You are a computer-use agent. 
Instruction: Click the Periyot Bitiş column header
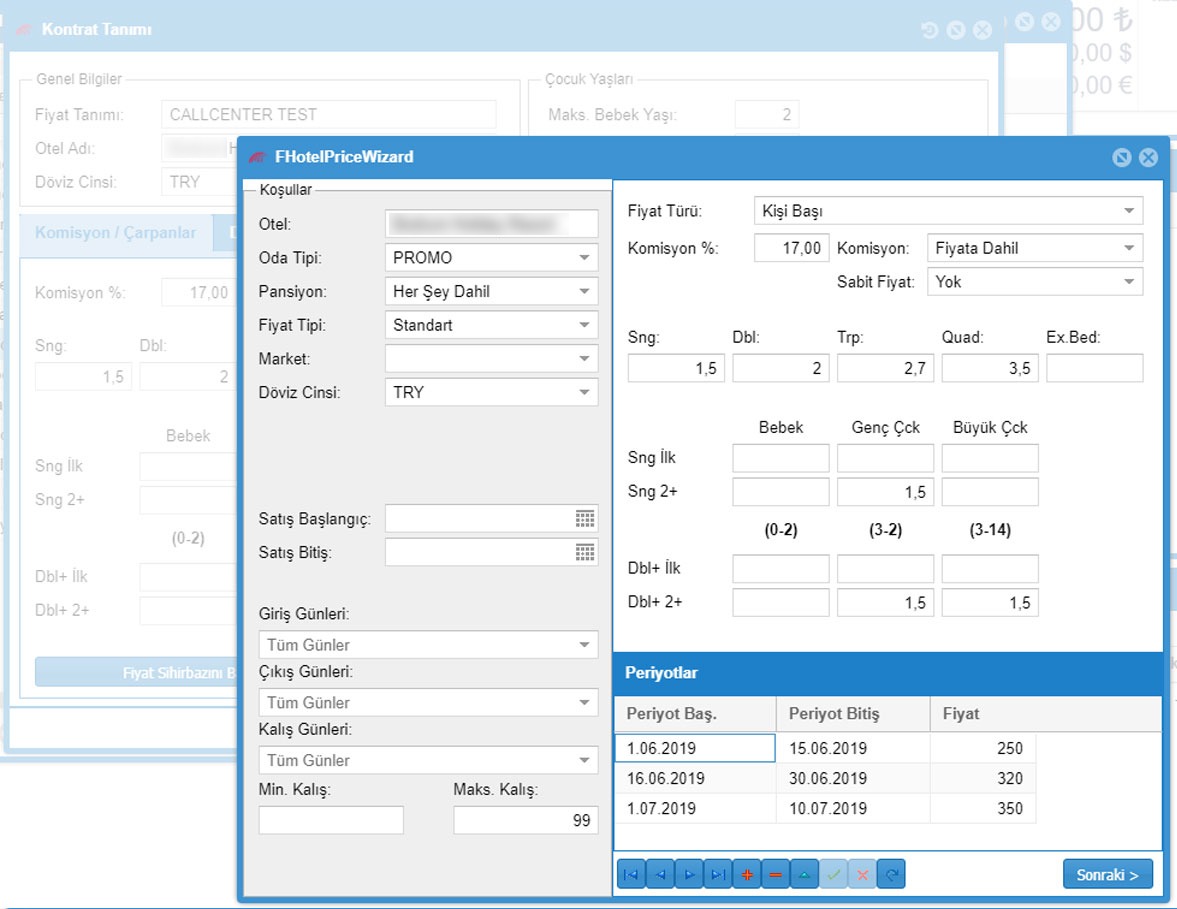tap(853, 714)
